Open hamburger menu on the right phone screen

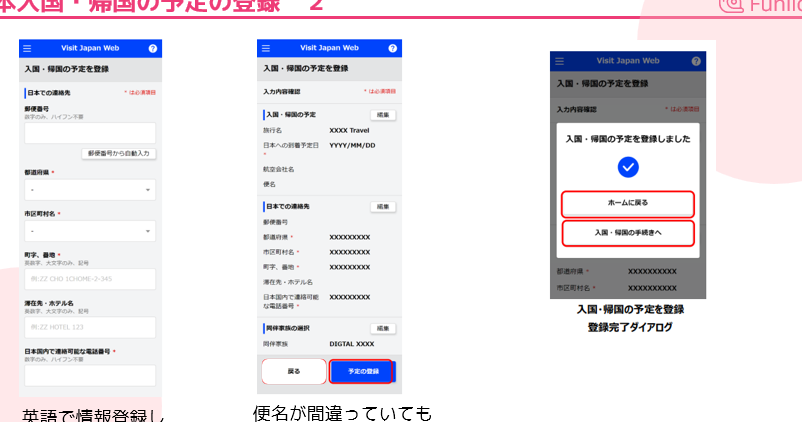point(559,61)
